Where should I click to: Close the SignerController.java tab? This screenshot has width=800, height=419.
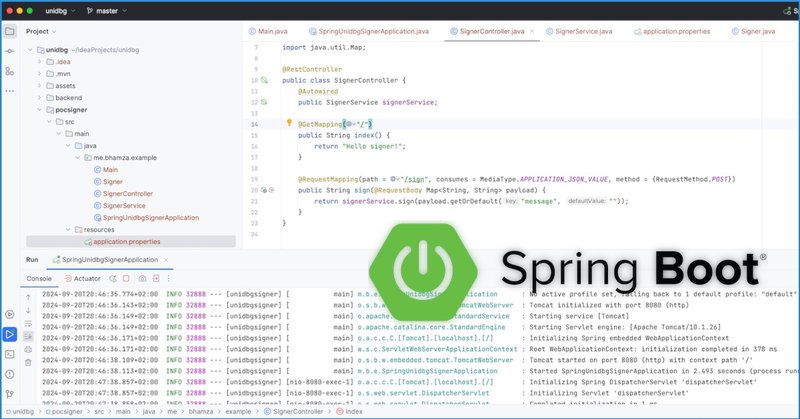click(x=532, y=31)
